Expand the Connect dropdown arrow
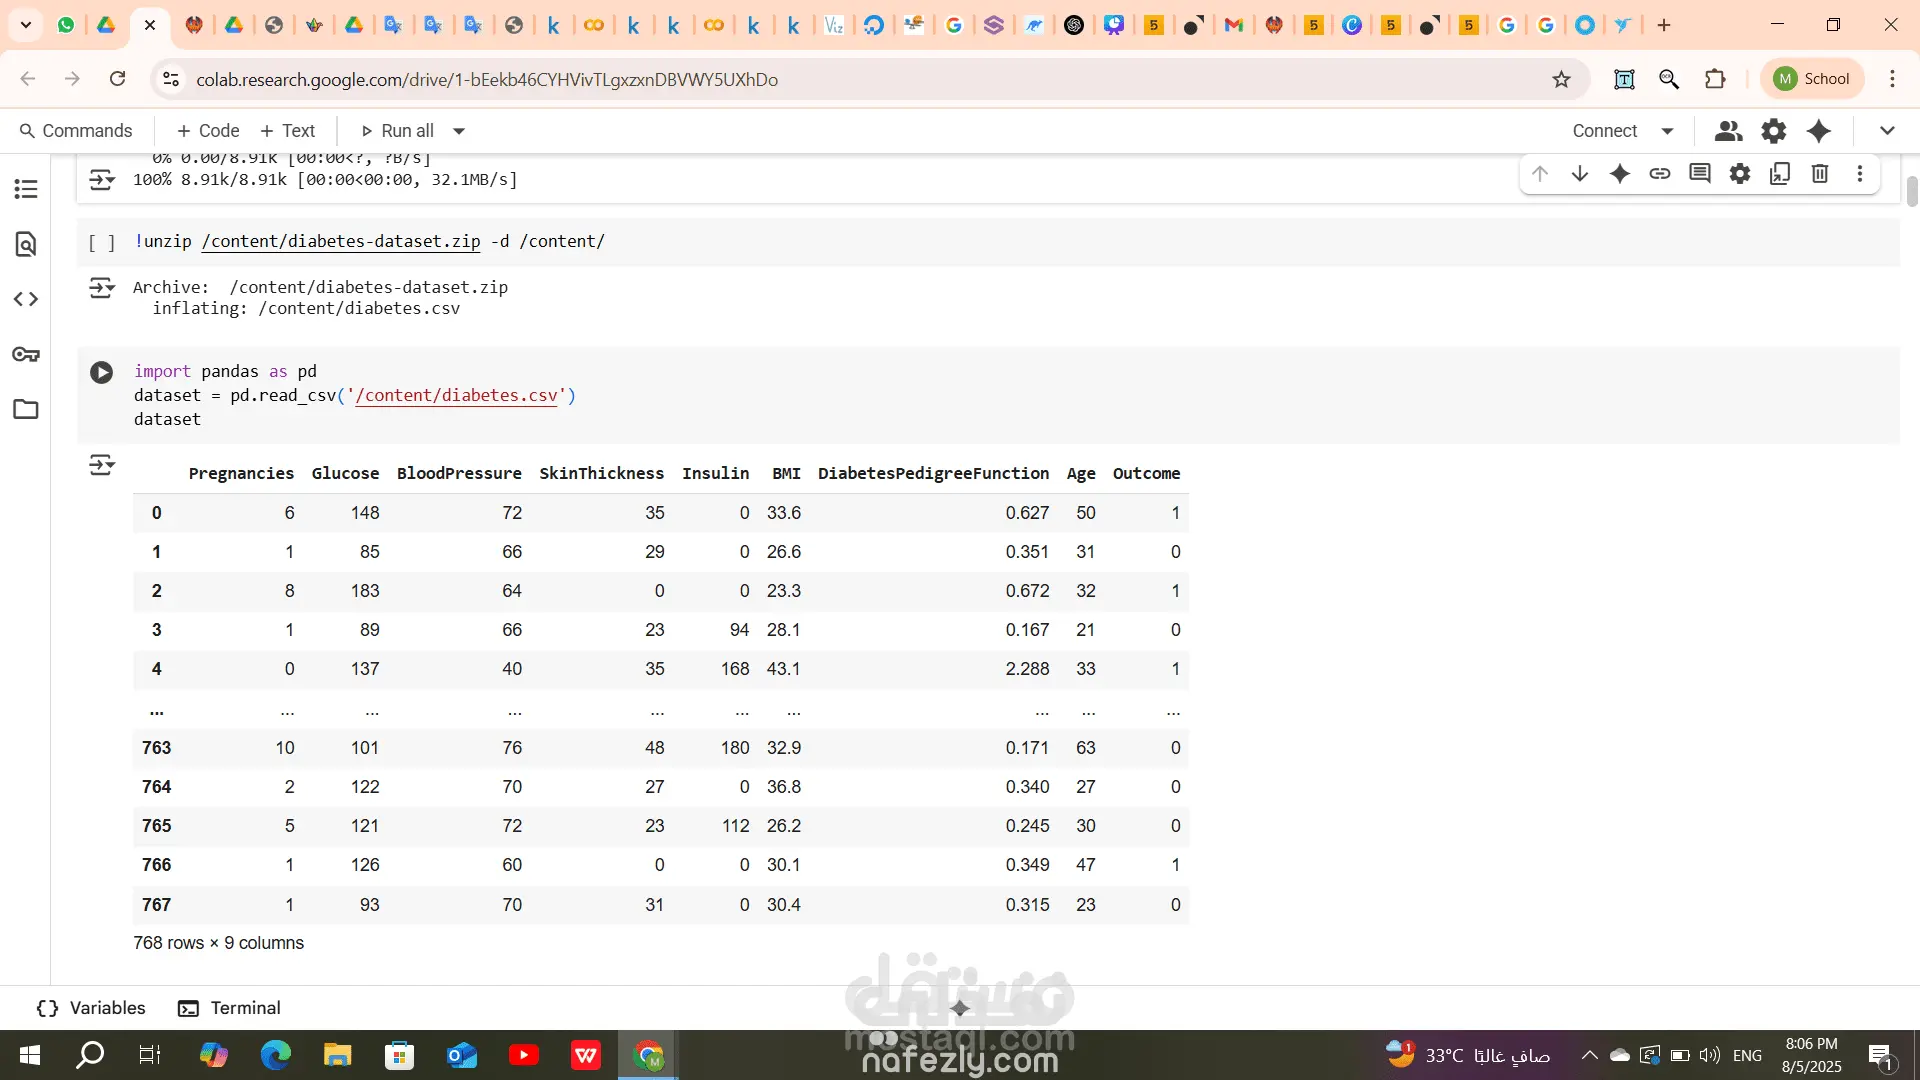The height and width of the screenshot is (1080, 1920). click(x=1667, y=131)
